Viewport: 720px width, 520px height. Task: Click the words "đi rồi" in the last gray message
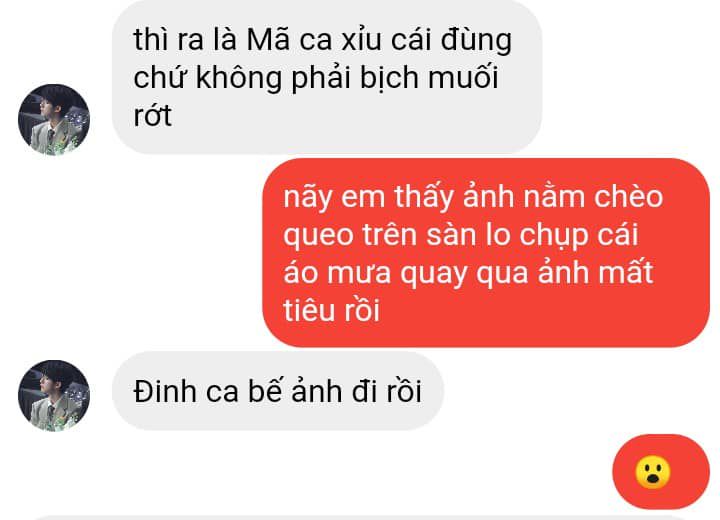[x=387, y=391]
